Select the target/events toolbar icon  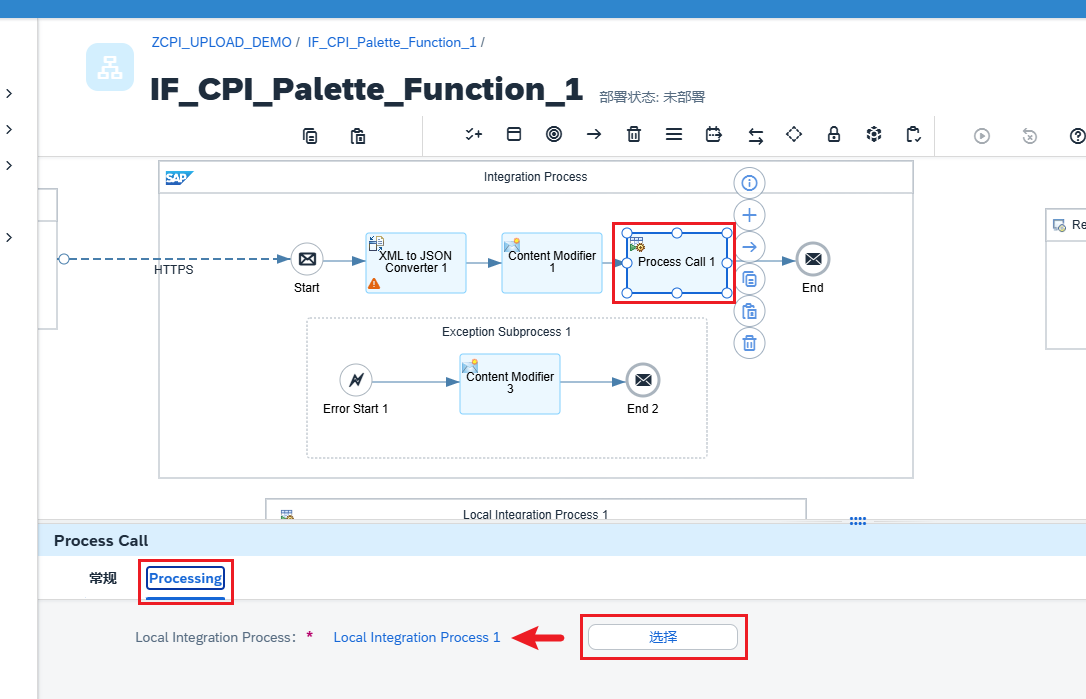[554, 134]
